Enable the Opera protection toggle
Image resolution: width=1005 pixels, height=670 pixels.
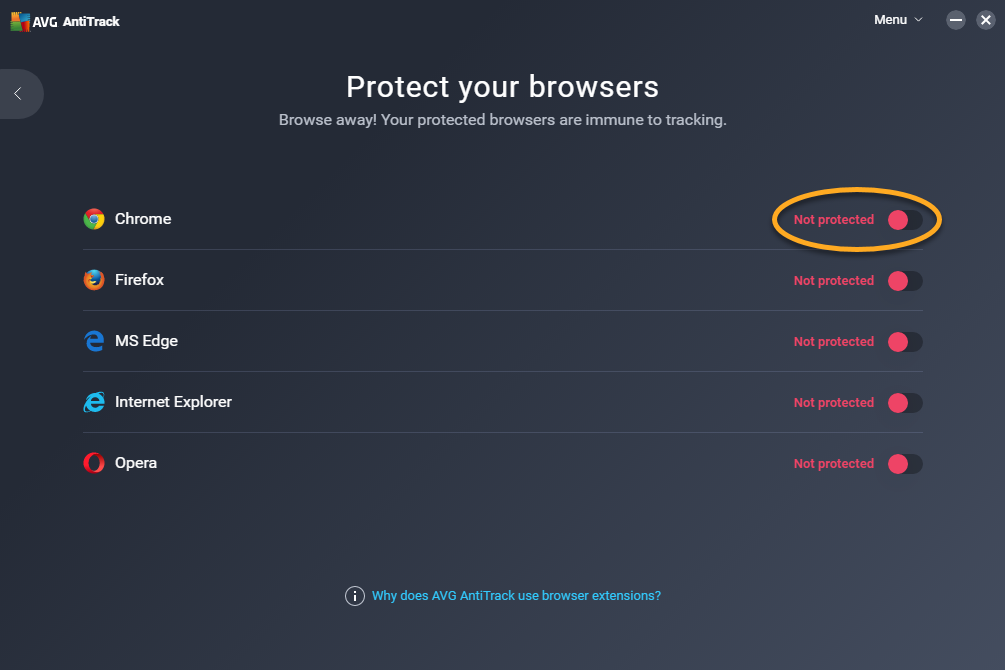[x=905, y=464]
